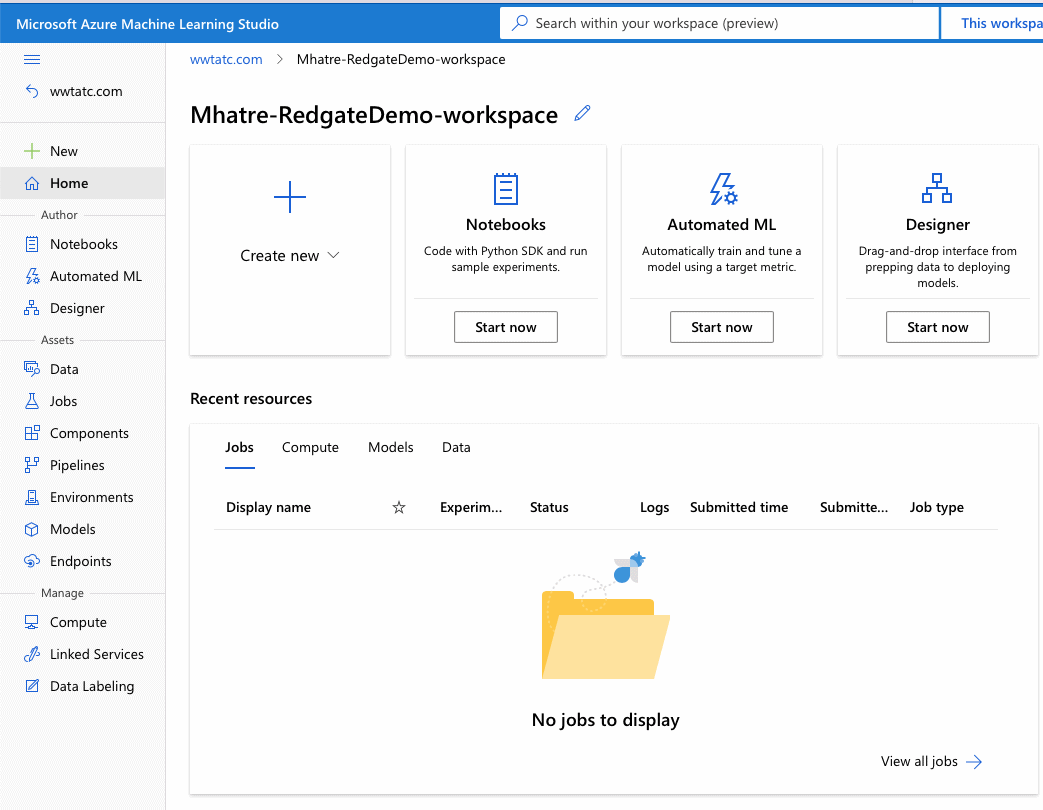1043x810 pixels.
Task: Switch to the Compute tab in Recent resources
Action: click(310, 448)
